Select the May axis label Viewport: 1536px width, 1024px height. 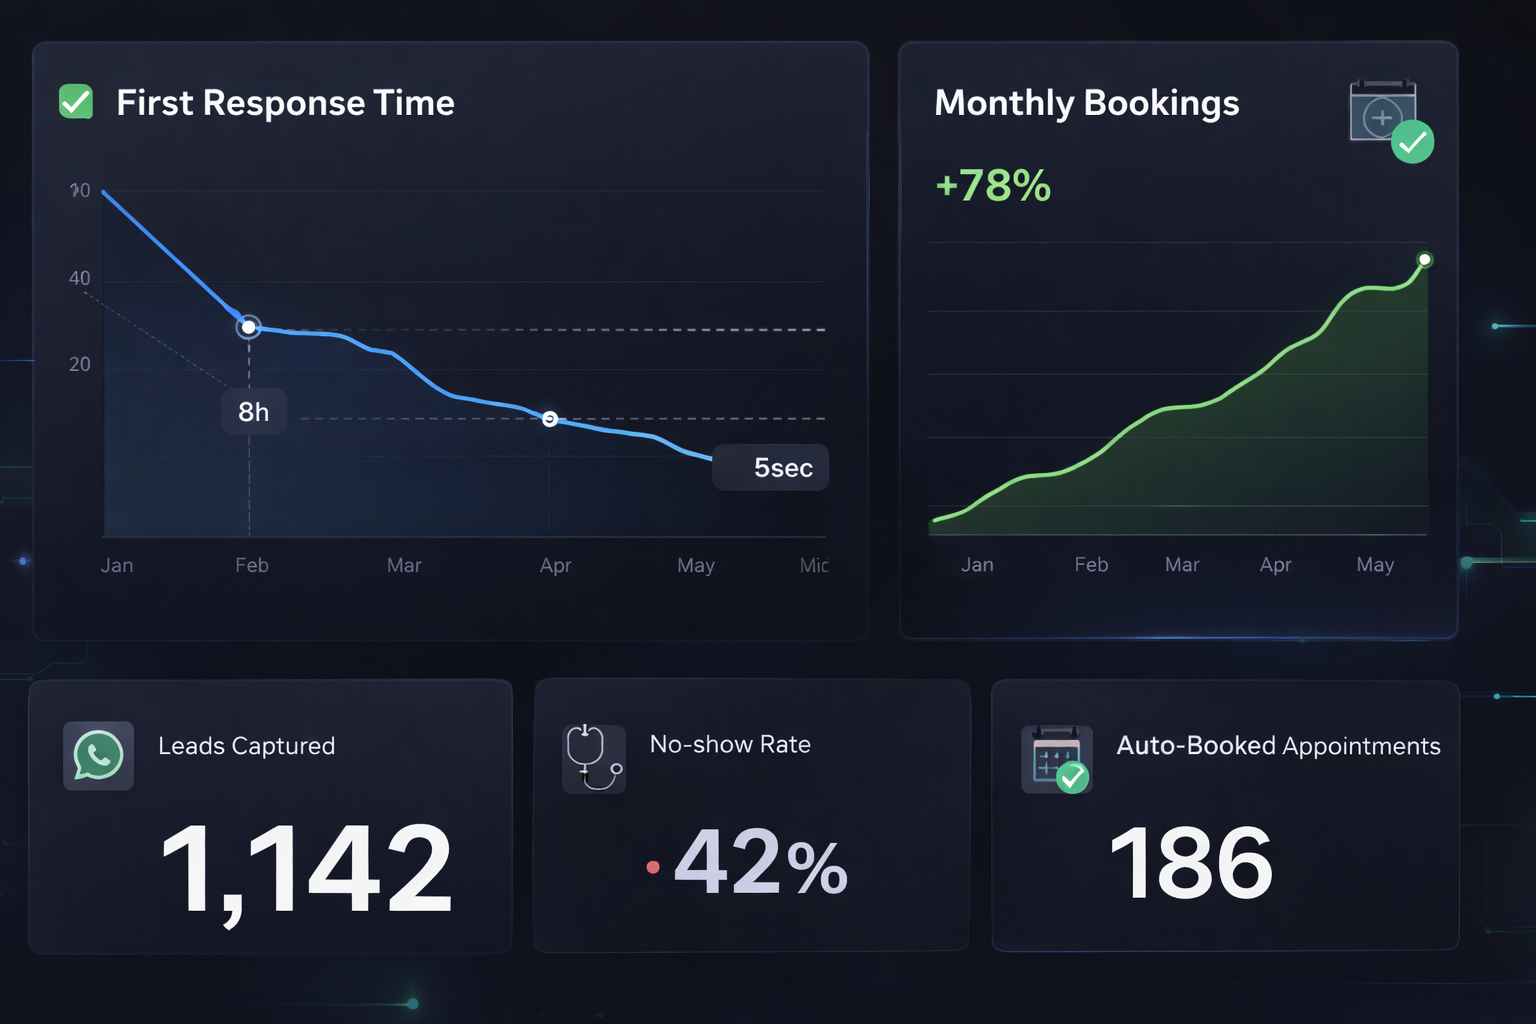pyautogui.click(x=695, y=565)
